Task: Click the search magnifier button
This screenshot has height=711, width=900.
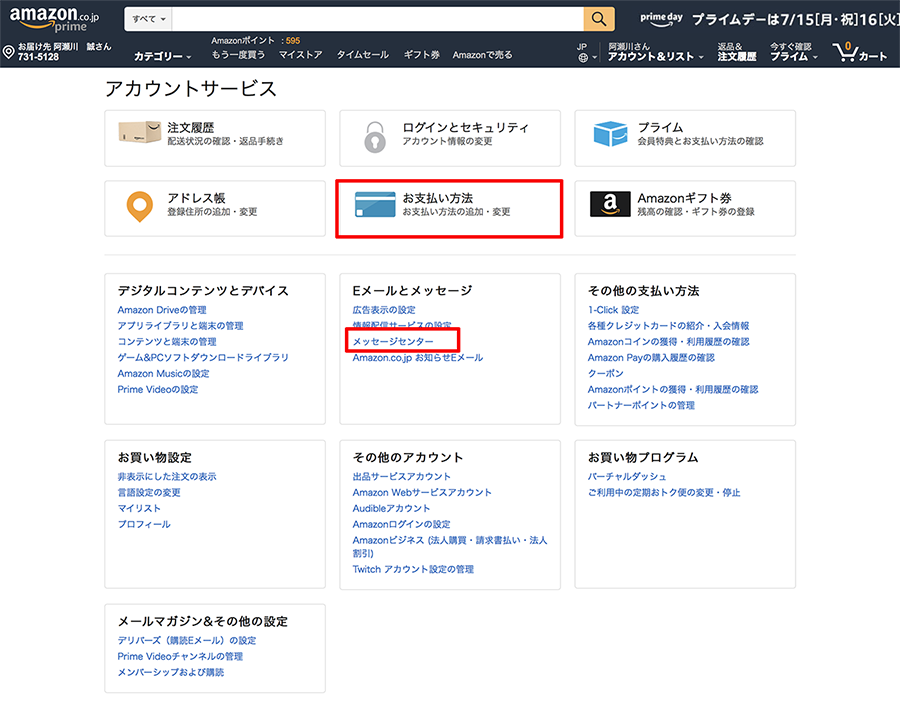Action: (x=599, y=19)
